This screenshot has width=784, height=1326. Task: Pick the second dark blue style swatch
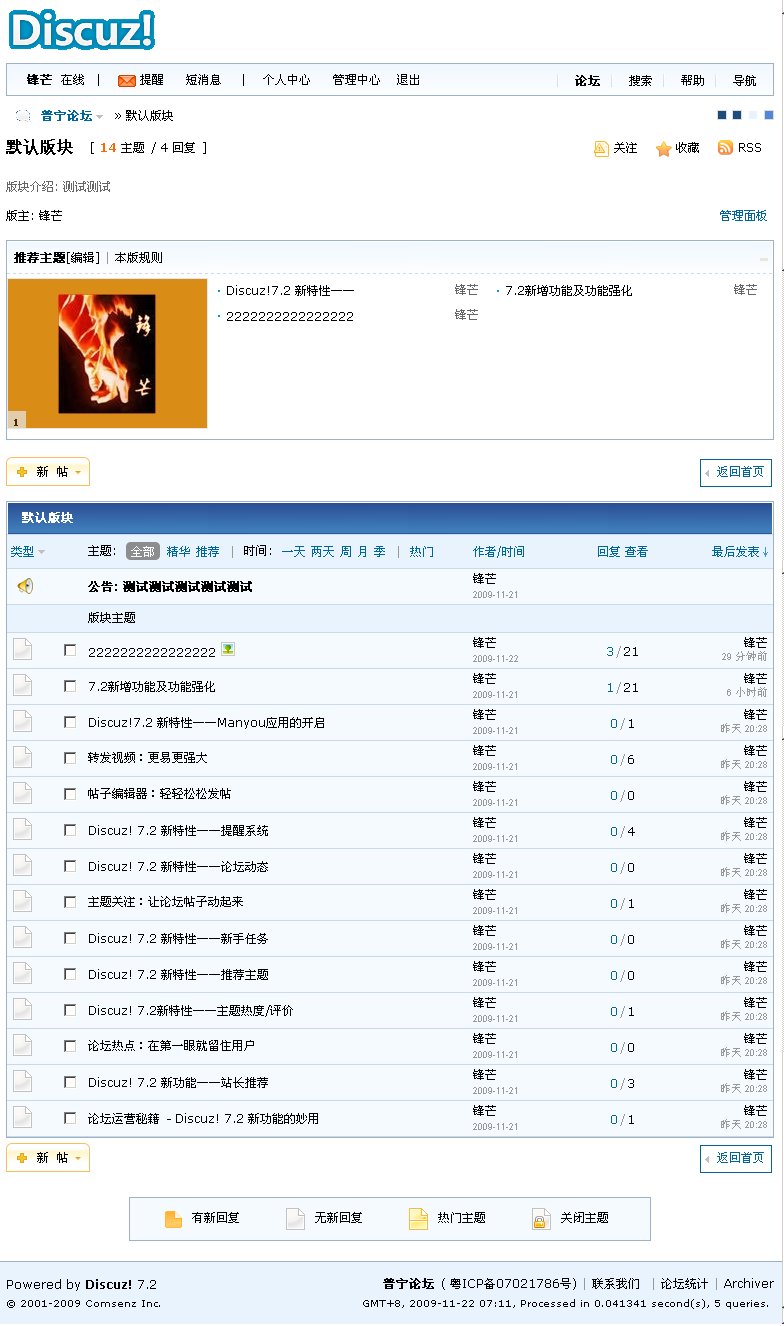click(737, 115)
